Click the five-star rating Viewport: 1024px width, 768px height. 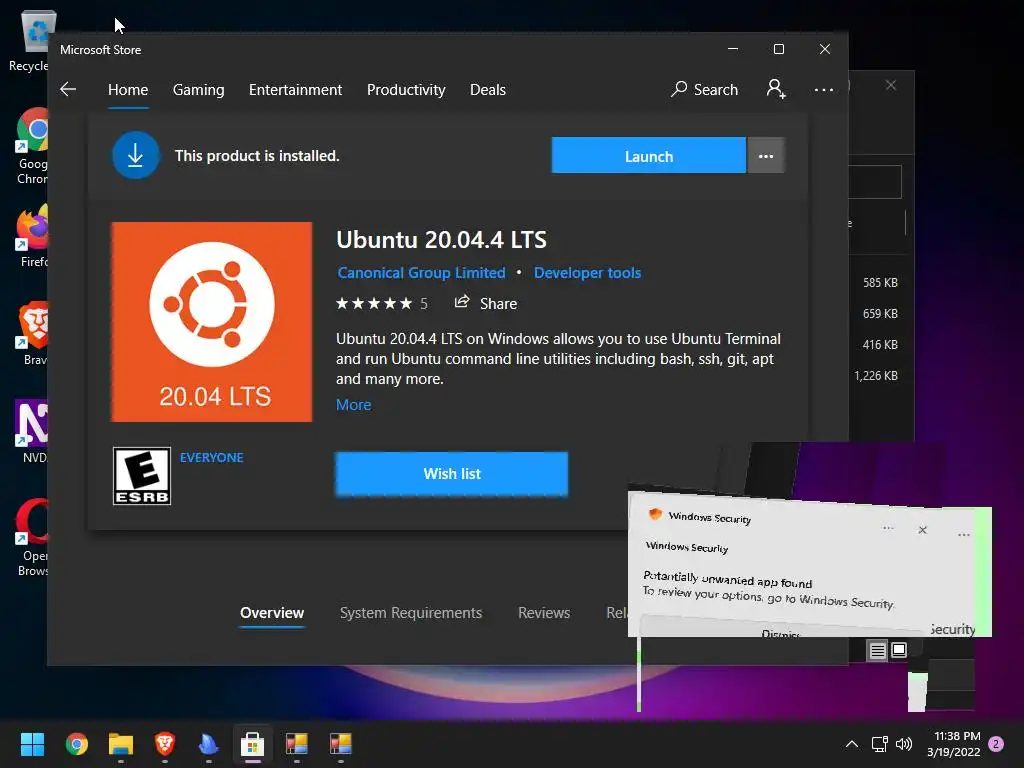pyautogui.click(x=374, y=304)
